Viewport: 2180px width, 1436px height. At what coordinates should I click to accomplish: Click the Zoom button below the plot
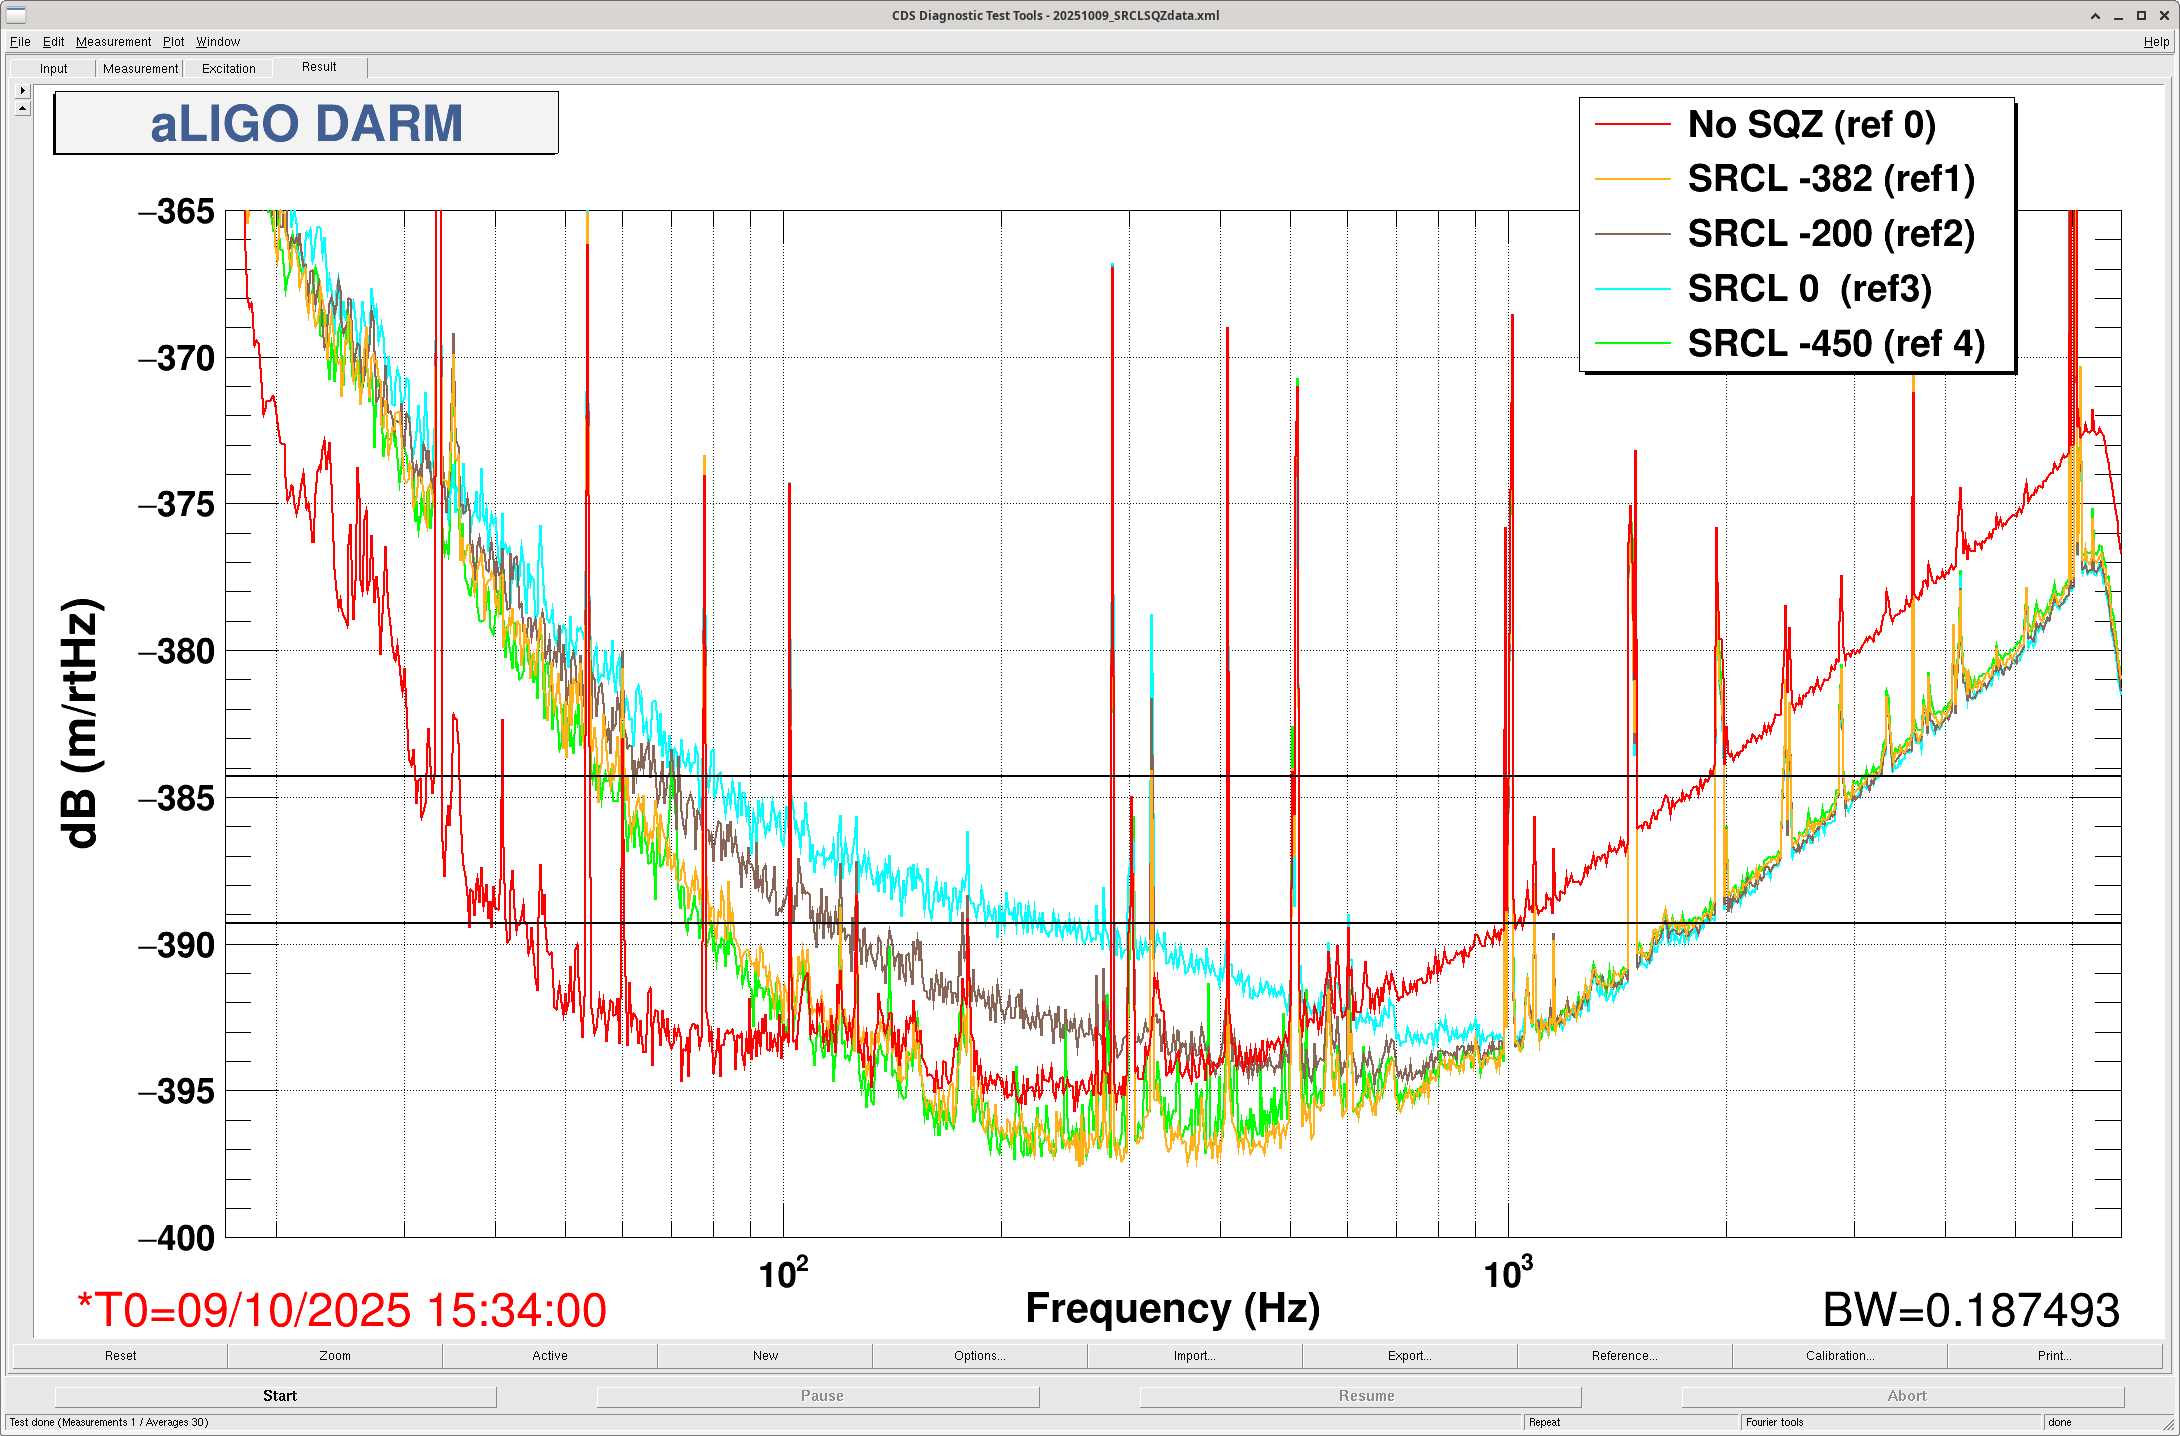click(335, 1356)
